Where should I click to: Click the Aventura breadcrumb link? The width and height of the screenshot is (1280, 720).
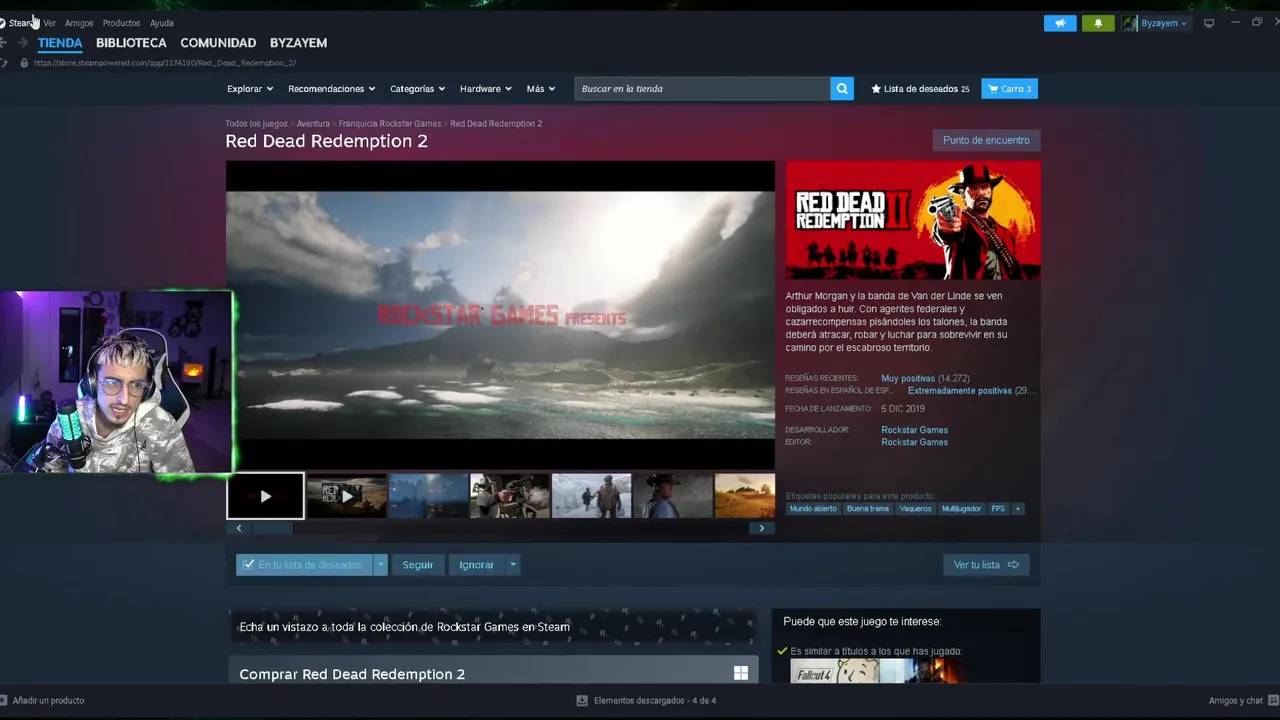tap(313, 124)
